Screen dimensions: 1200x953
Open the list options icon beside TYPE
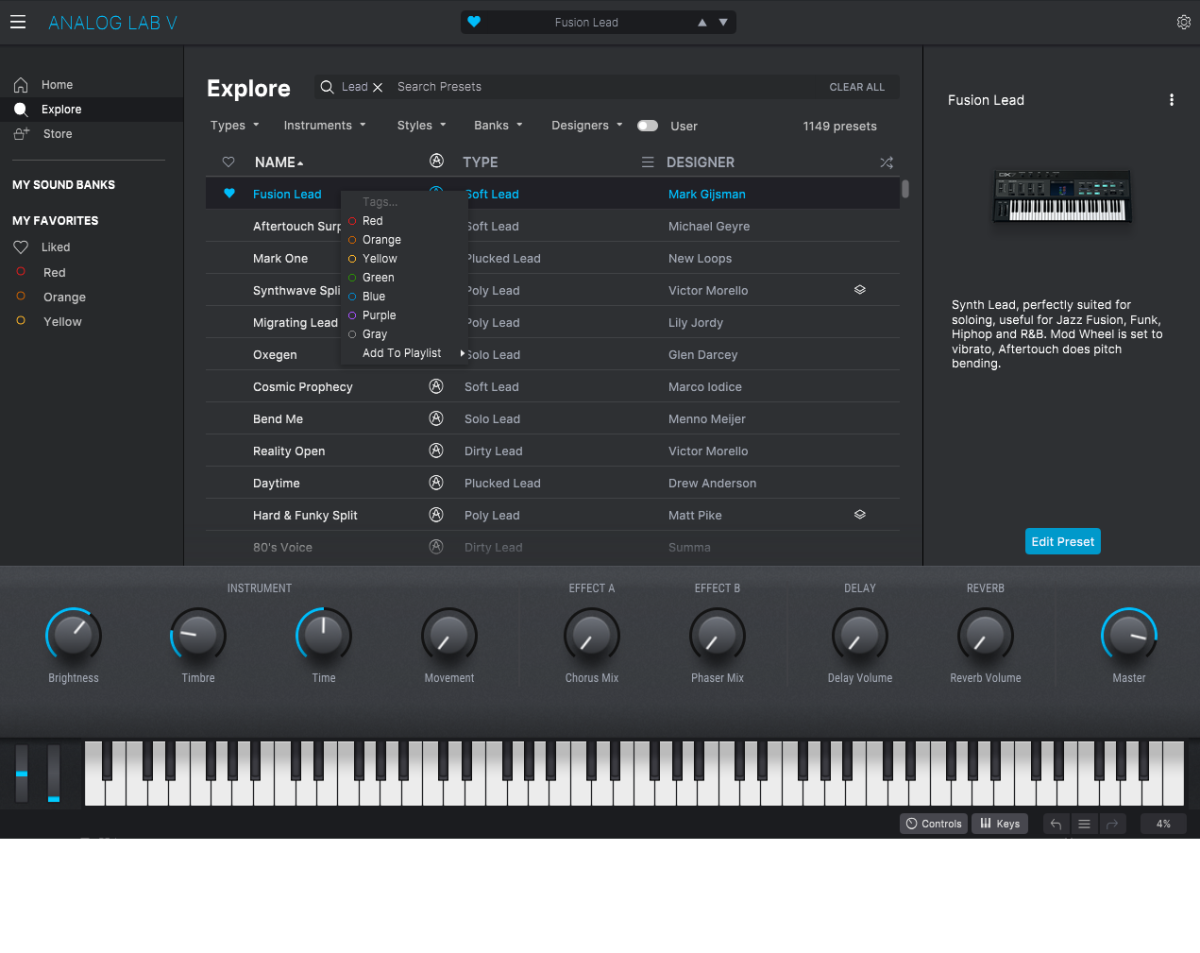647,162
